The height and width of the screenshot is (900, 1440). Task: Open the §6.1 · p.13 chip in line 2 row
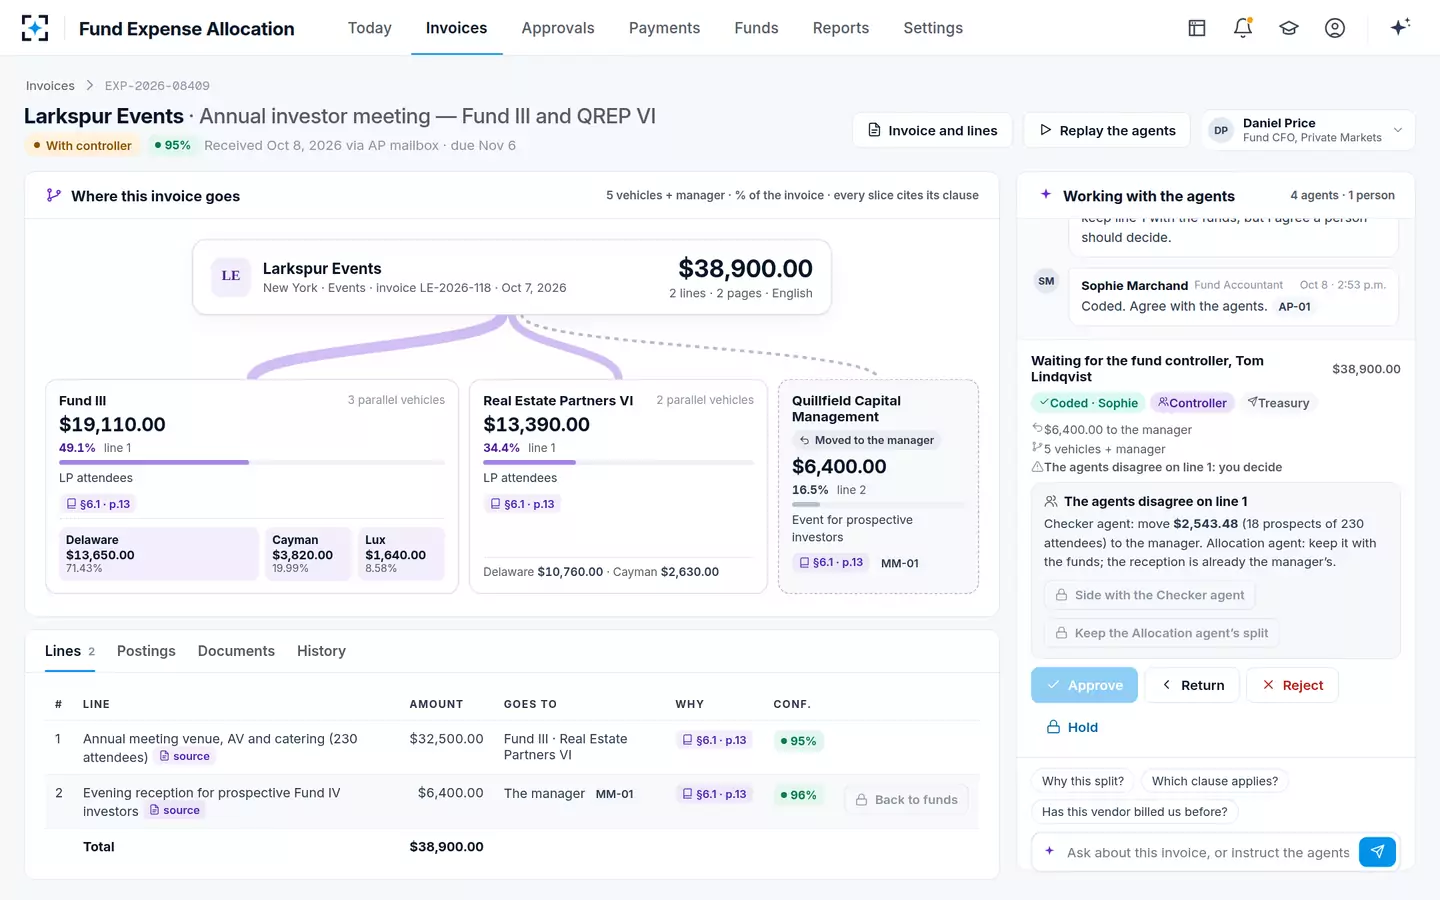pos(714,794)
